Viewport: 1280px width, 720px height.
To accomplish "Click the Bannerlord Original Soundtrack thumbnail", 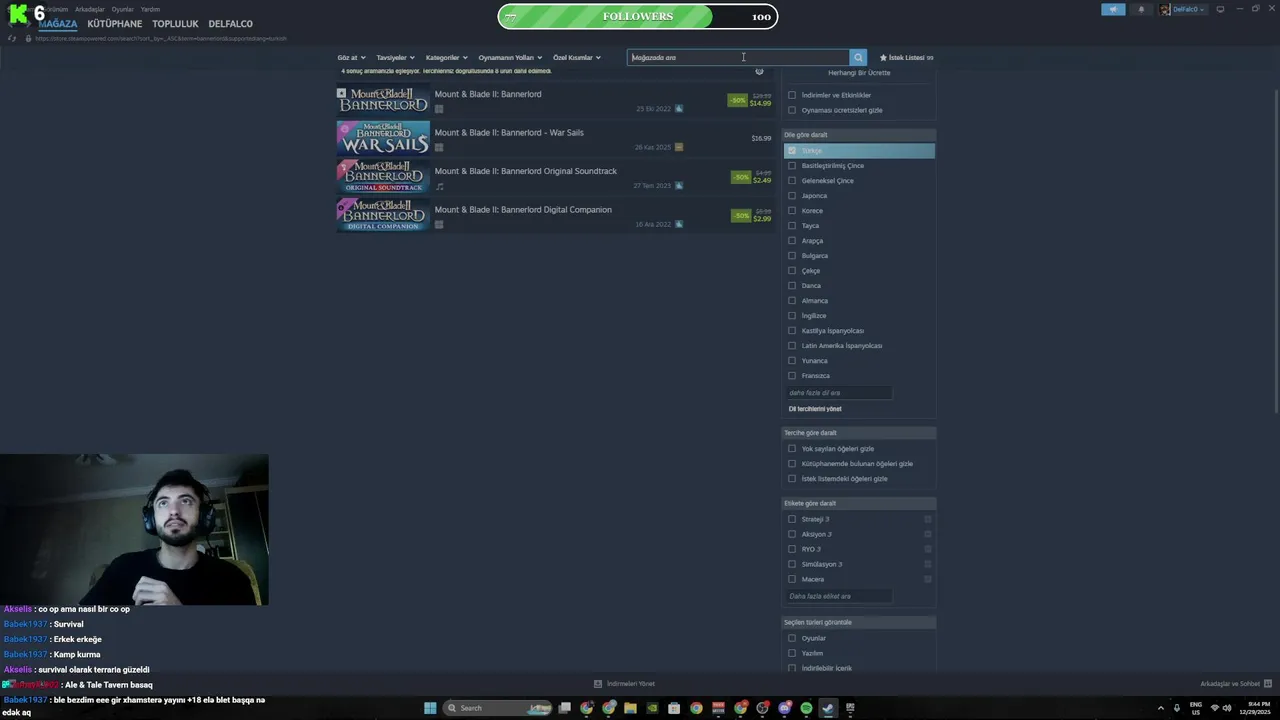I will [383, 176].
